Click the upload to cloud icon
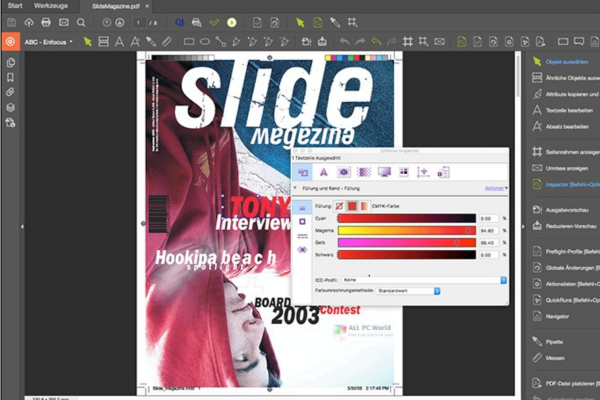 click(29, 23)
